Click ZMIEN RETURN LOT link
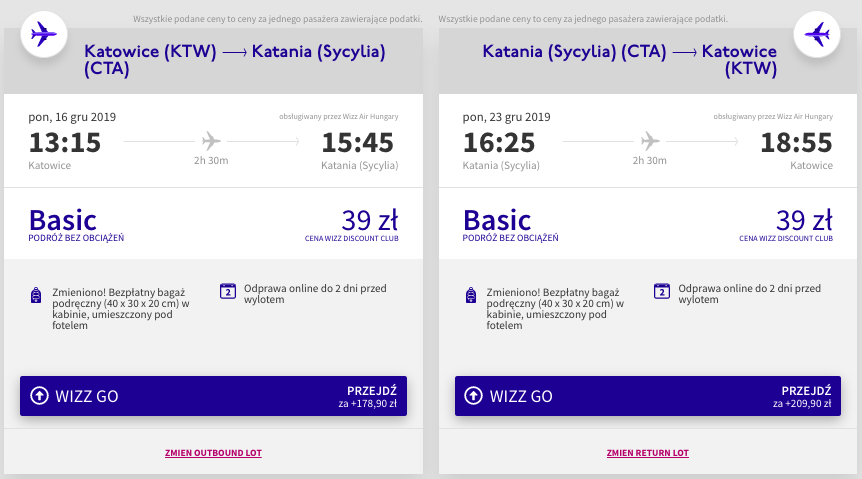 coord(648,453)
